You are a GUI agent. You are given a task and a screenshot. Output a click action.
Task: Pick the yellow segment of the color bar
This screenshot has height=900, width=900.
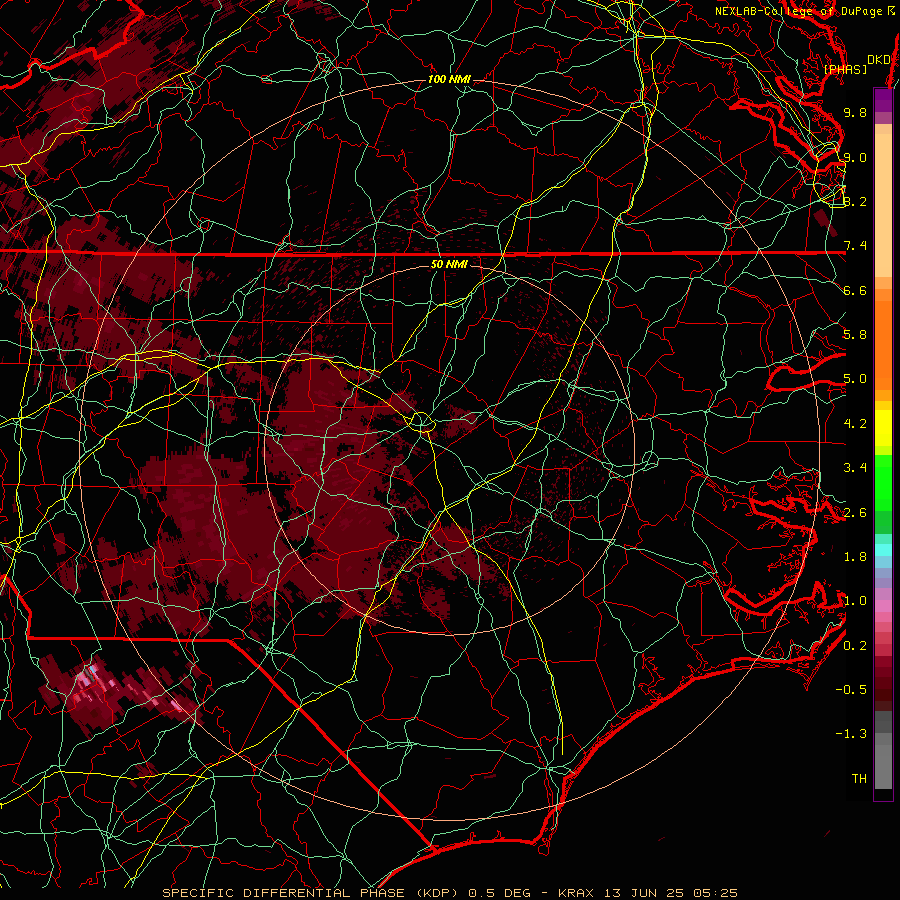[x=883, y=428]
